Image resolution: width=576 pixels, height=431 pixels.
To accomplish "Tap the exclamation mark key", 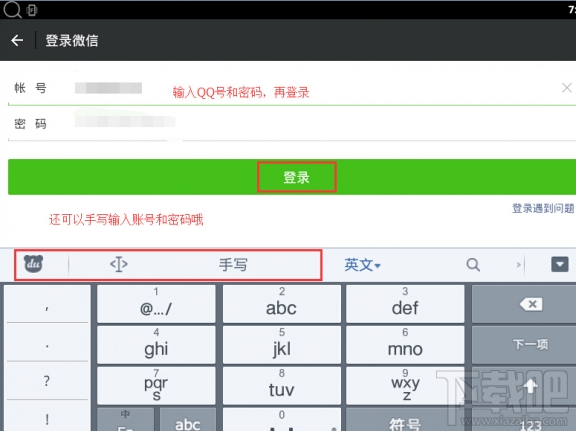I will (x=47, y=416).
